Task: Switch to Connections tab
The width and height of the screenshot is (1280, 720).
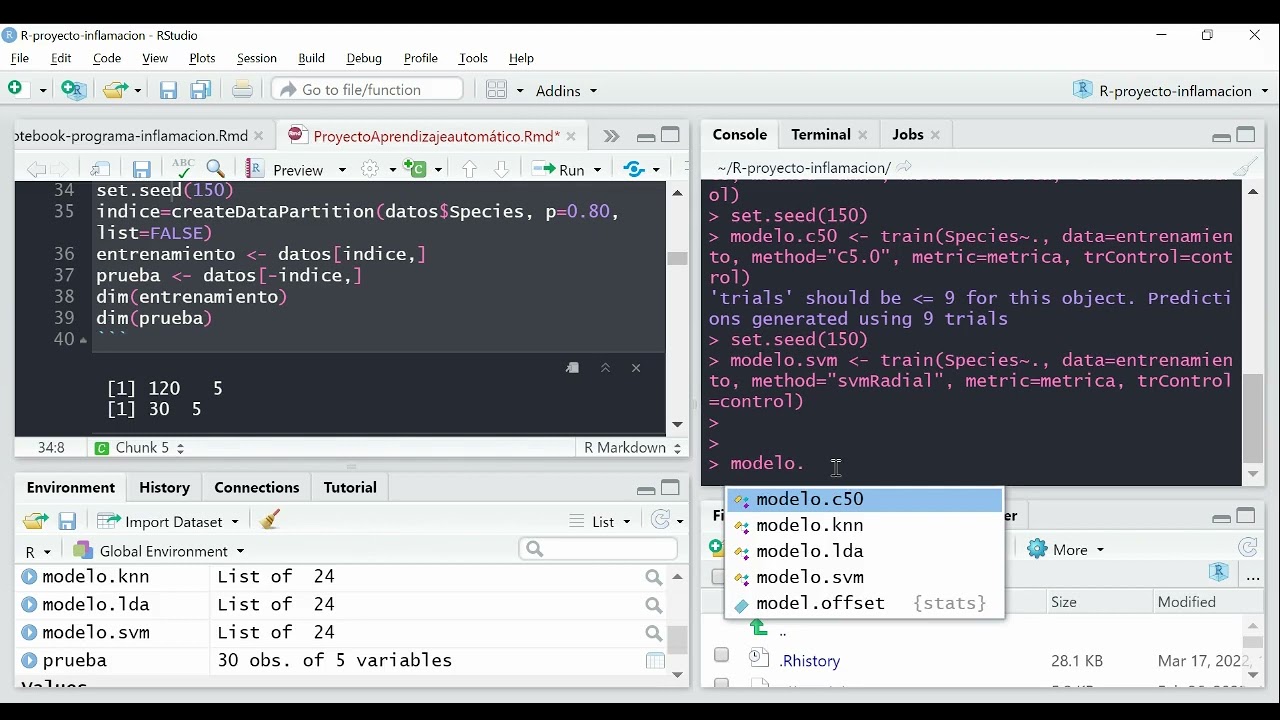Action: point(257,487)
